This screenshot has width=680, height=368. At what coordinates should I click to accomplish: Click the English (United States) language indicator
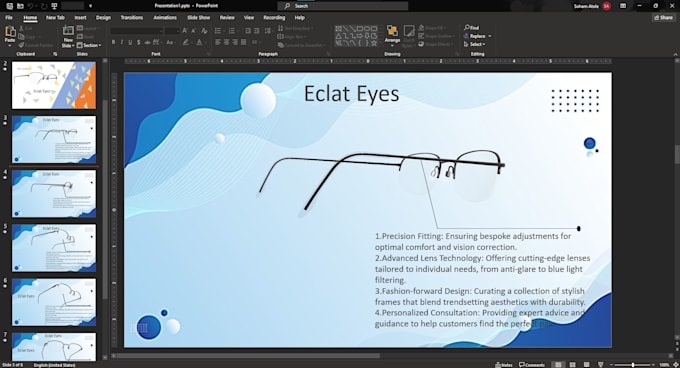tap(55, 365)
